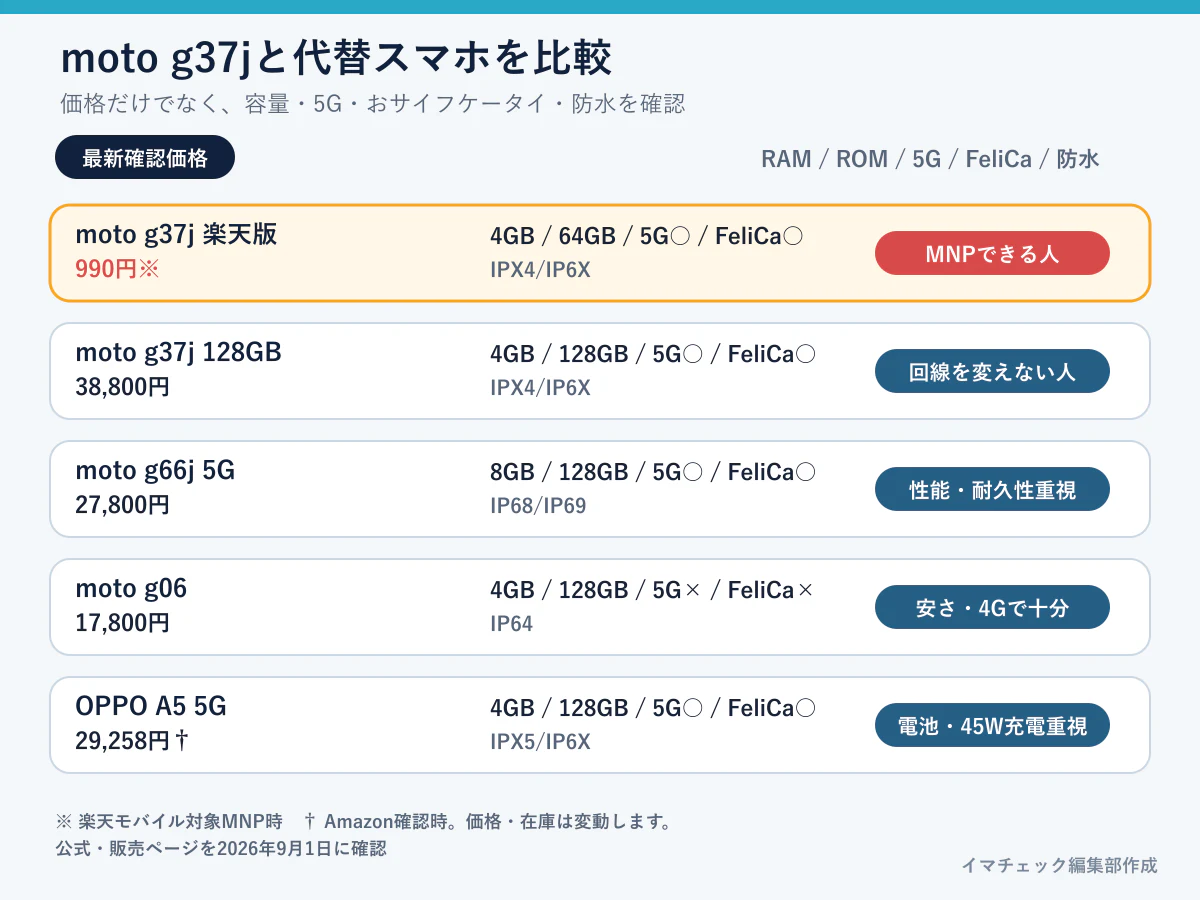Image resolution: width=1200 pixels, height=900 pixels.
Task: Click the RAM / ROM / 5G / FeliCa / 防水 header
Action: pyautogui.click(x=930, y=159)
